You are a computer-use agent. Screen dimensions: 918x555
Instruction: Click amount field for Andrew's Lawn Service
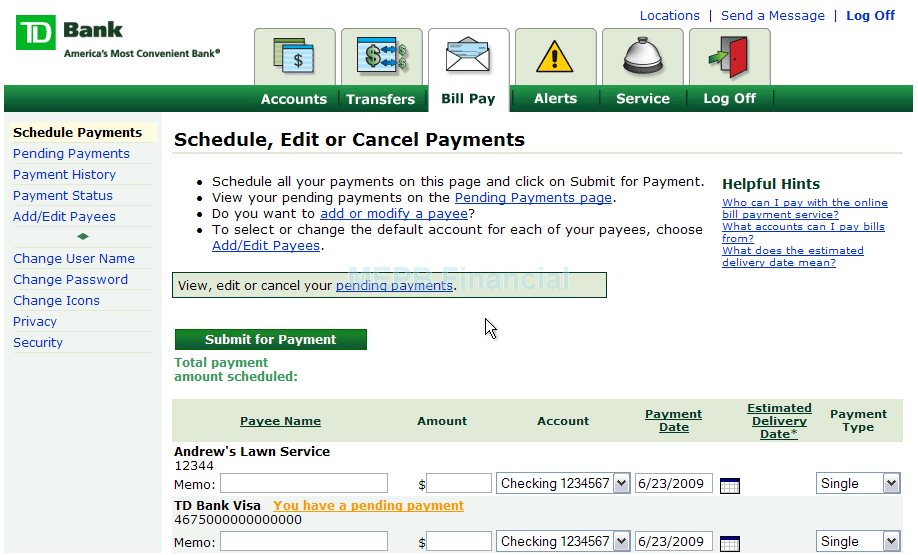click(x=459, y=484)
